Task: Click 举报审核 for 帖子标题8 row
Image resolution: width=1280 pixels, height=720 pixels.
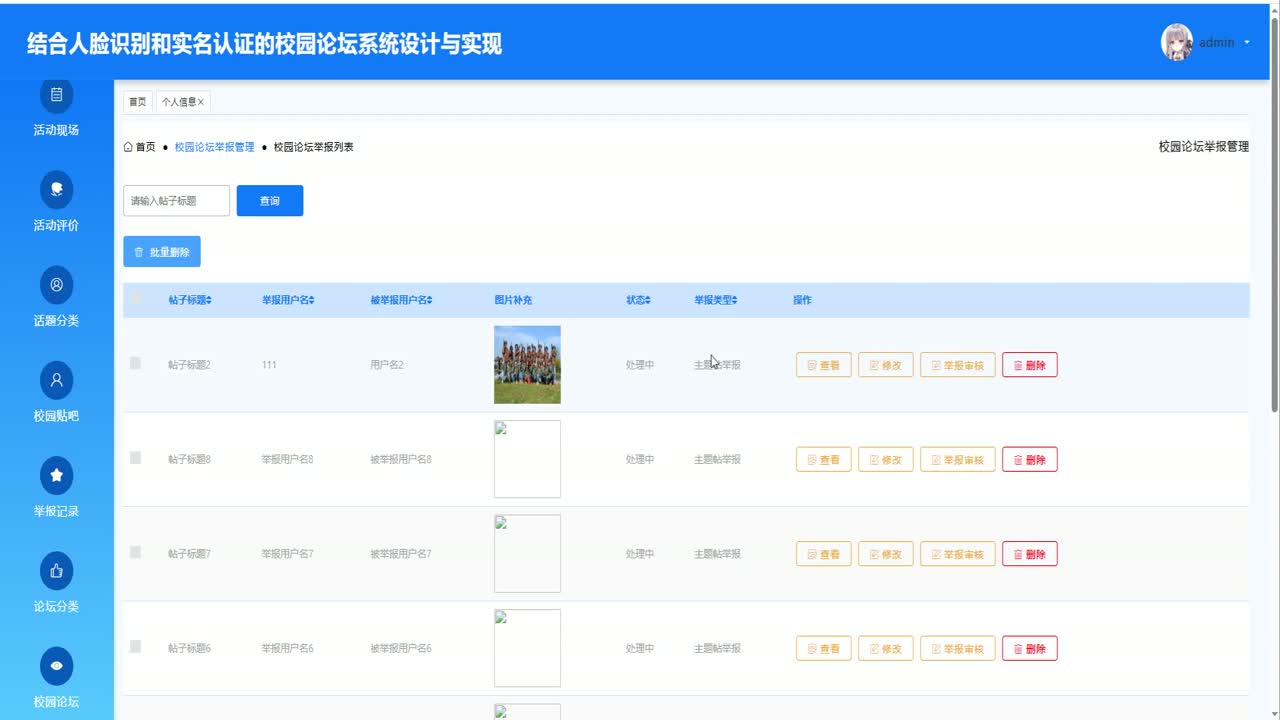Action: click(958, 459)
